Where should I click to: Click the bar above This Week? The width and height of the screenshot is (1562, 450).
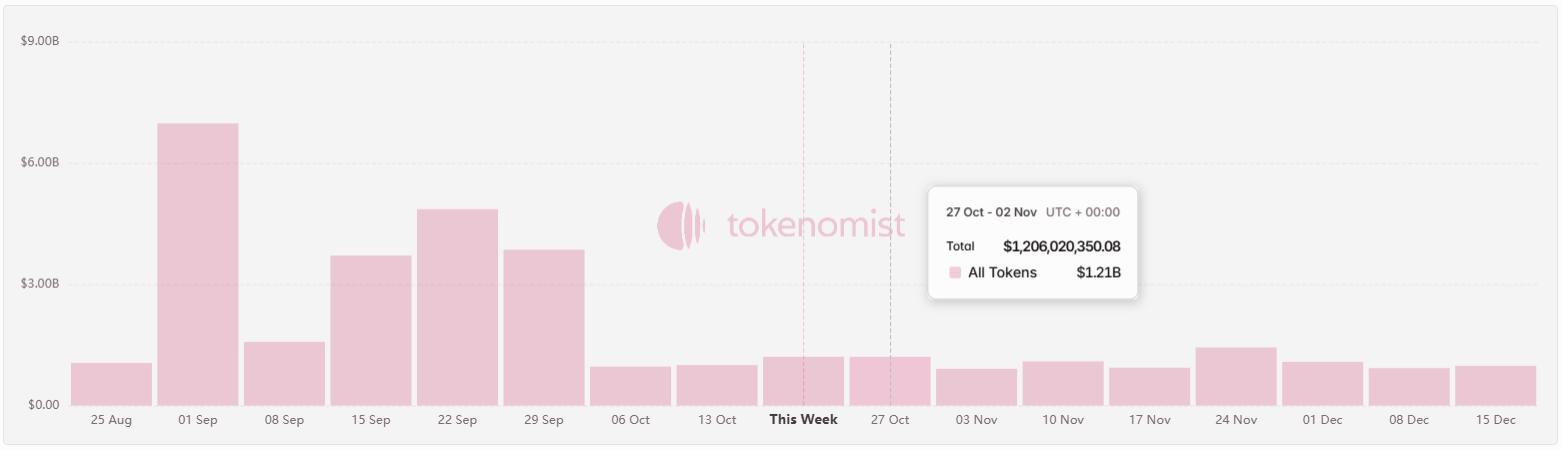pos(803,380)
